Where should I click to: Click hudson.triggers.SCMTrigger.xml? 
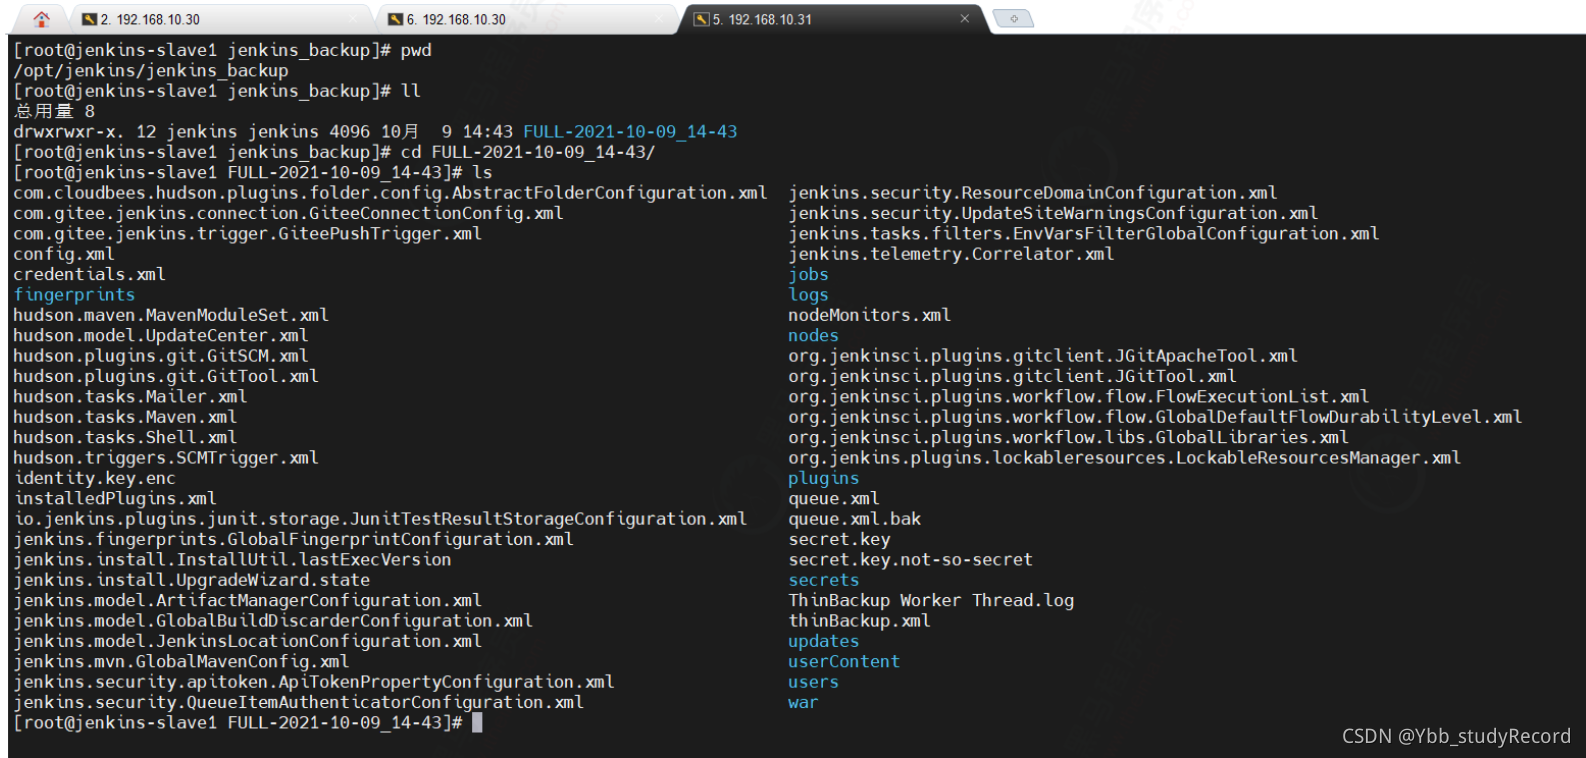pos(166,457)
